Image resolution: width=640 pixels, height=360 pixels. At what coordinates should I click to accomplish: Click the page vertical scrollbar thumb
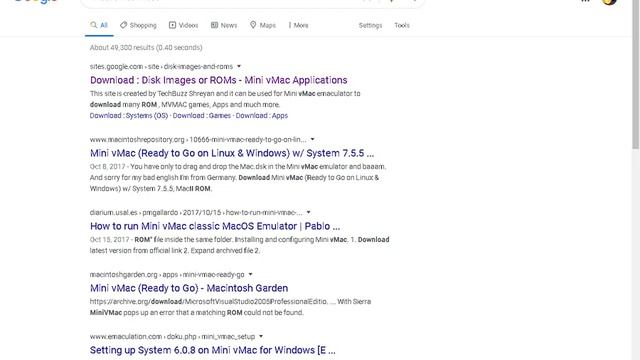pyautogui.click(x=636, y=74)
